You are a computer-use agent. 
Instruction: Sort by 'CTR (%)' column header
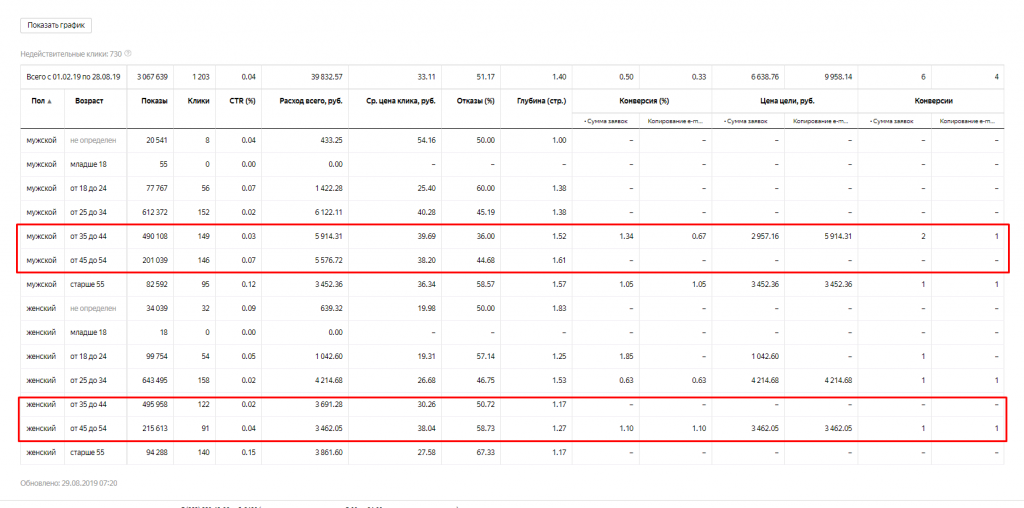[x=242, y=101]
